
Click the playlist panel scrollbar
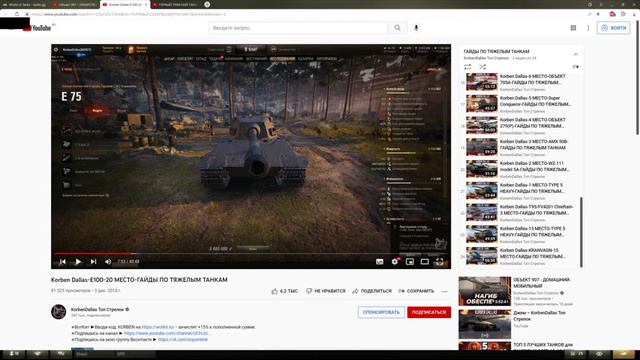click(581, 232)
